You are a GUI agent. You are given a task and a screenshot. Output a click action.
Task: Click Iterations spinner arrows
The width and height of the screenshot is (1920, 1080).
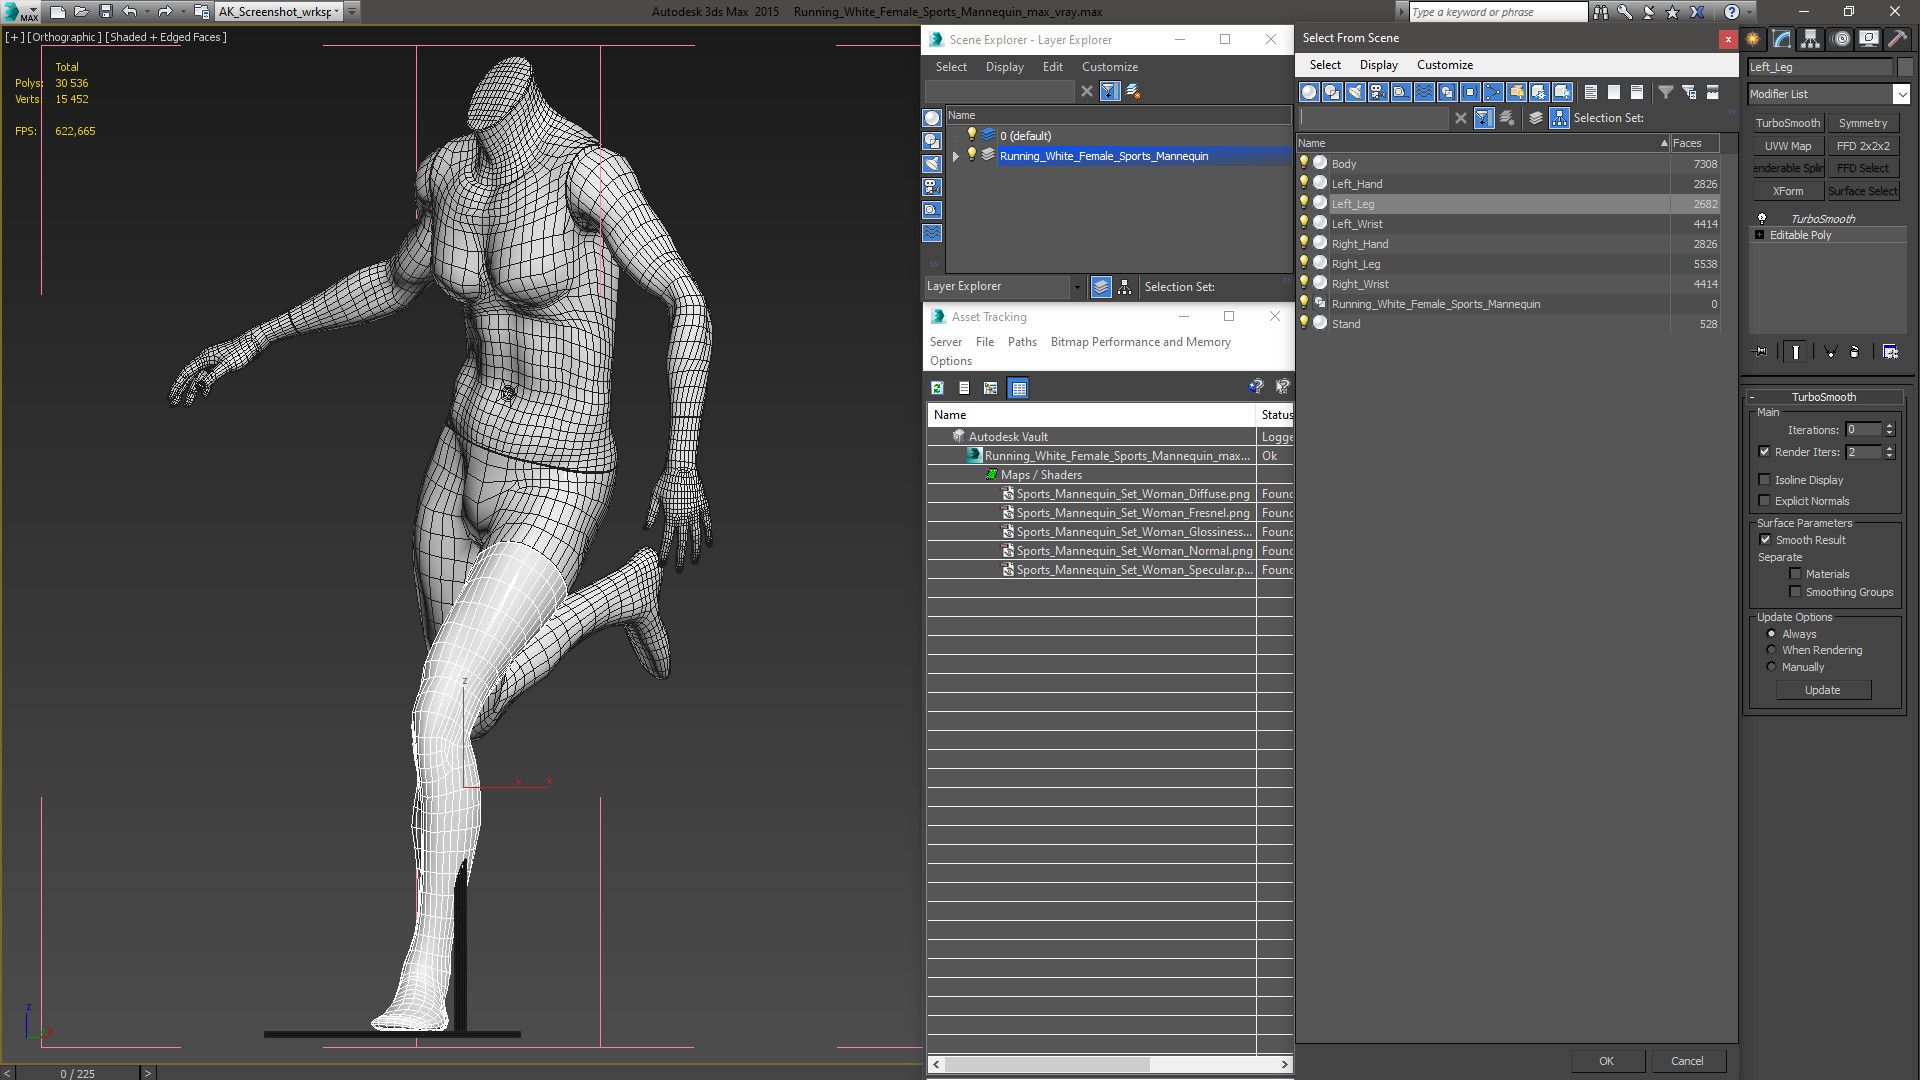pyautogui.click(x=1889, y=430)
